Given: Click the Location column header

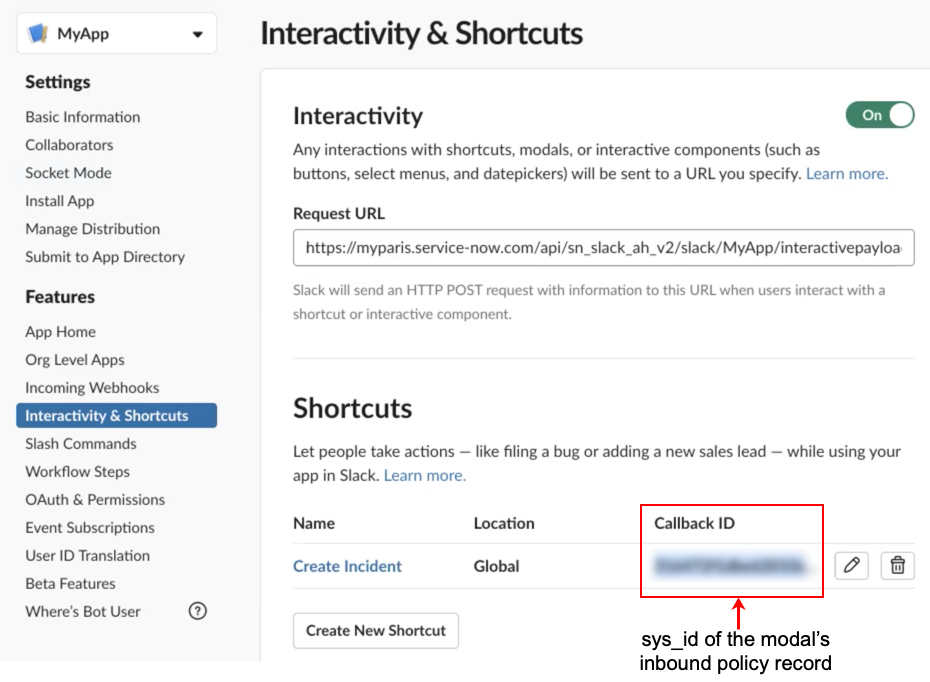Looking at the screenshot, I should pyautogui.click(x=504, y=523).
